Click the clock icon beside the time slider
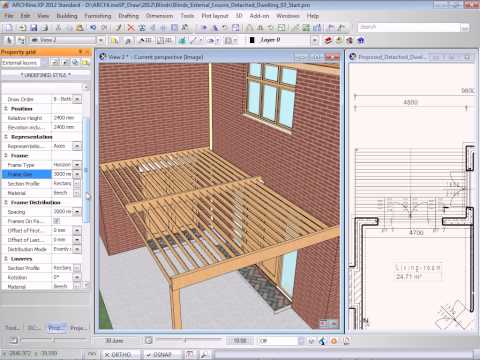480x360 pixels. (x=149, y=340)
